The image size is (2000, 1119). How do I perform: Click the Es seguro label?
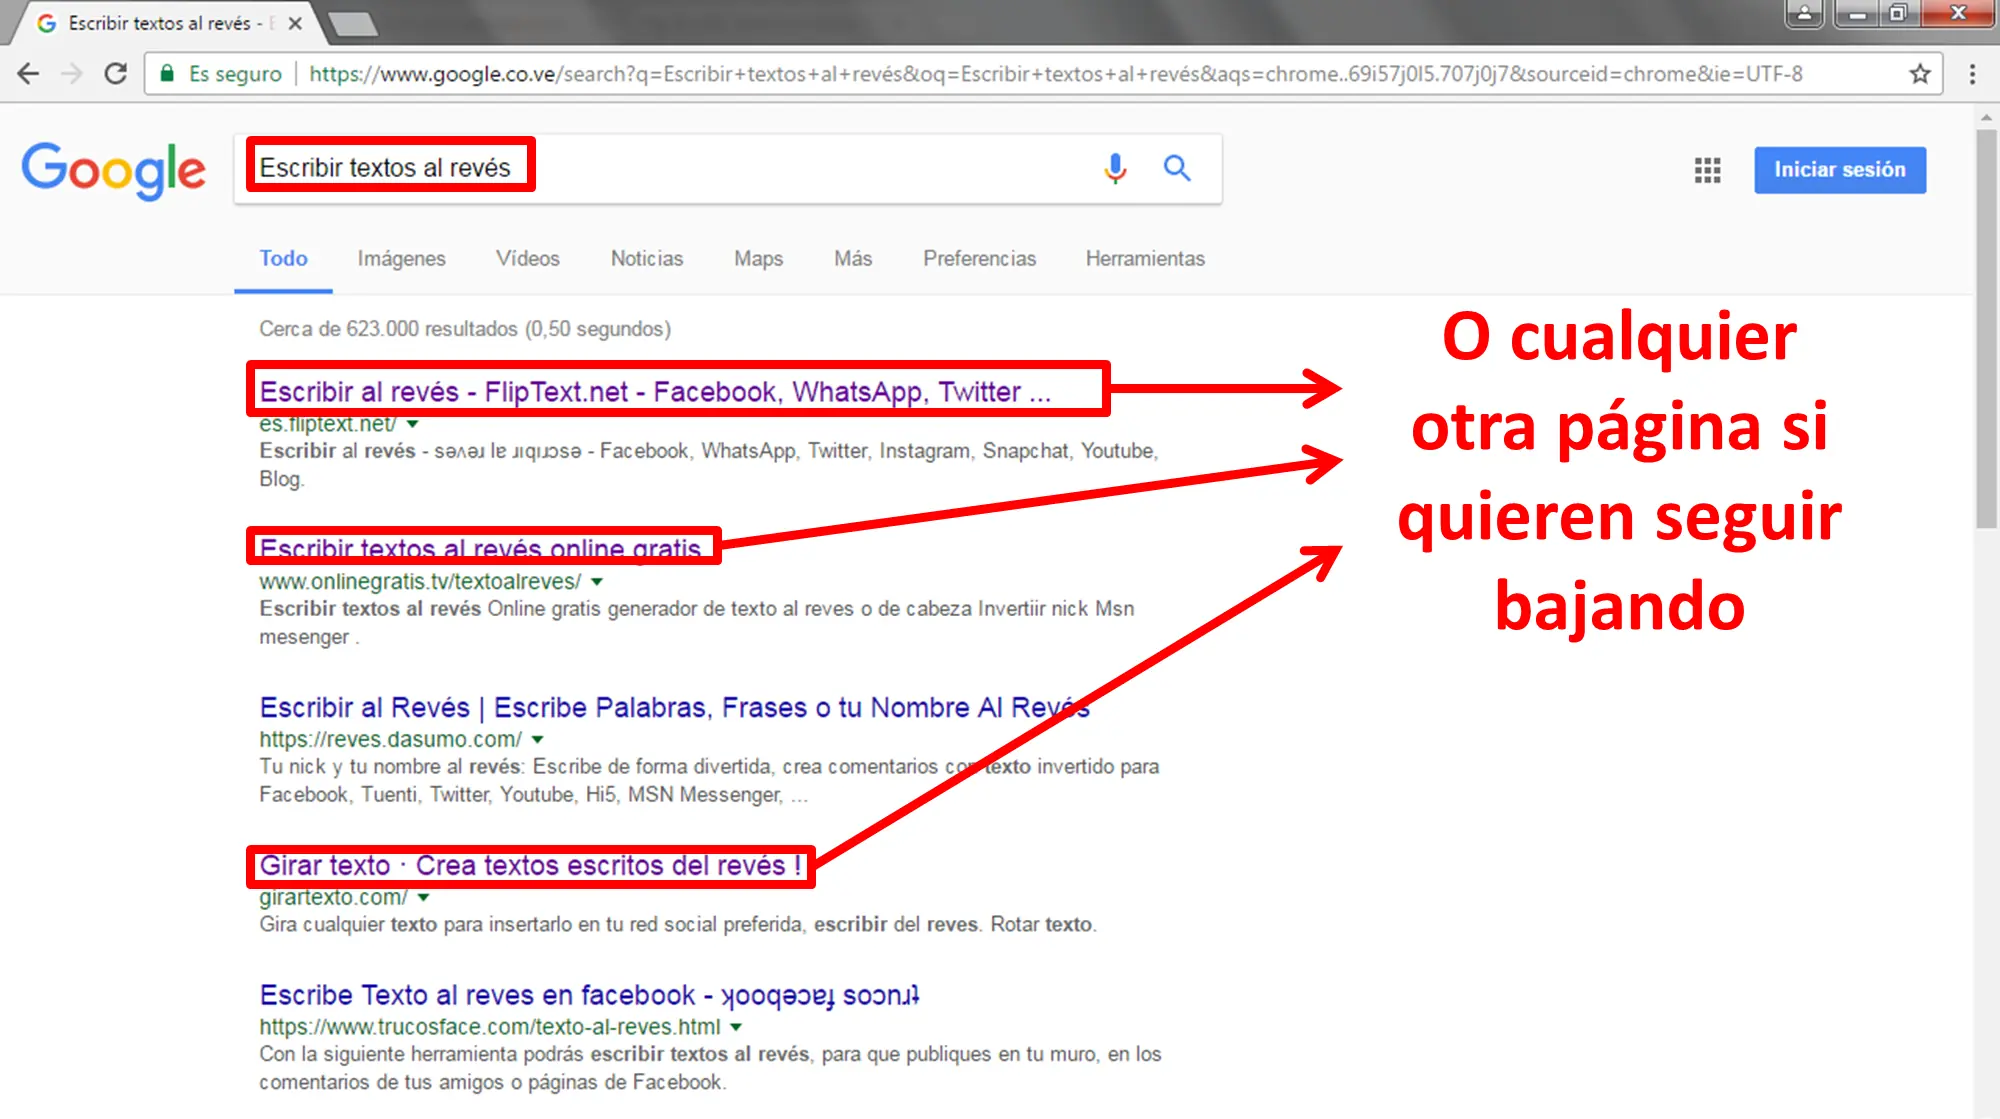tap(235, 74)
